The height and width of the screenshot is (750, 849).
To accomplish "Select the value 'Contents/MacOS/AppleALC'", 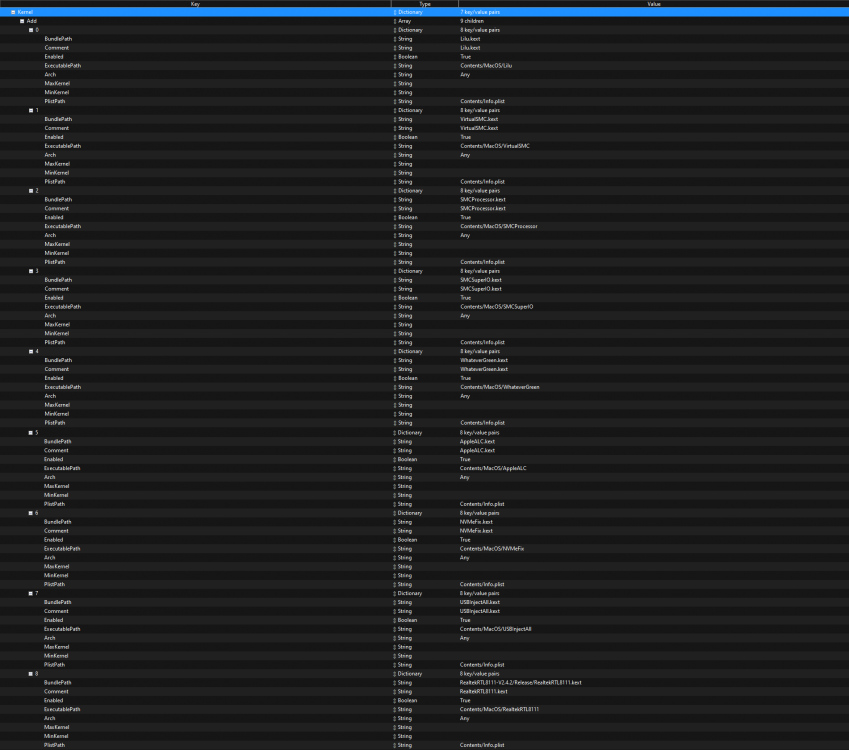I will pyautogui.click(x=493, y=468).
